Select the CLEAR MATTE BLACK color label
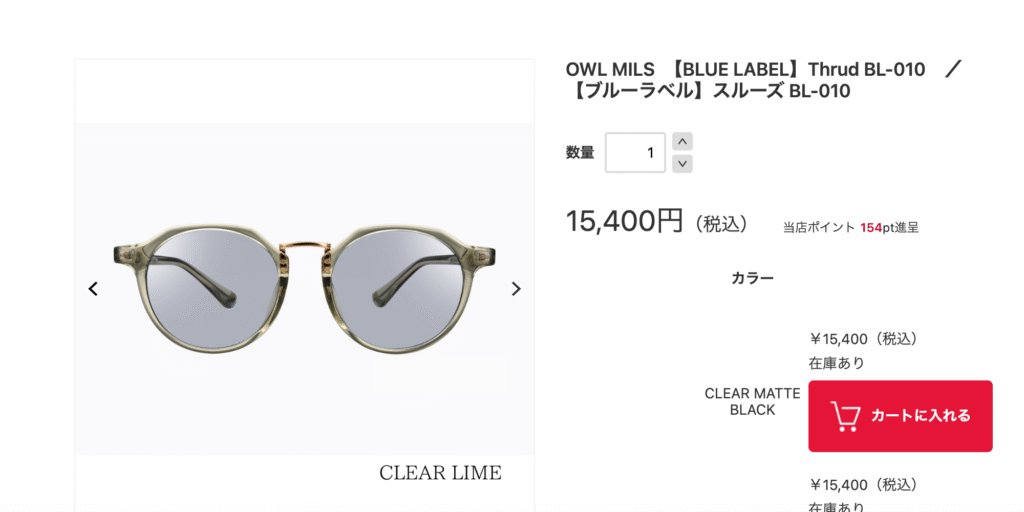 [x=752, y=402]
